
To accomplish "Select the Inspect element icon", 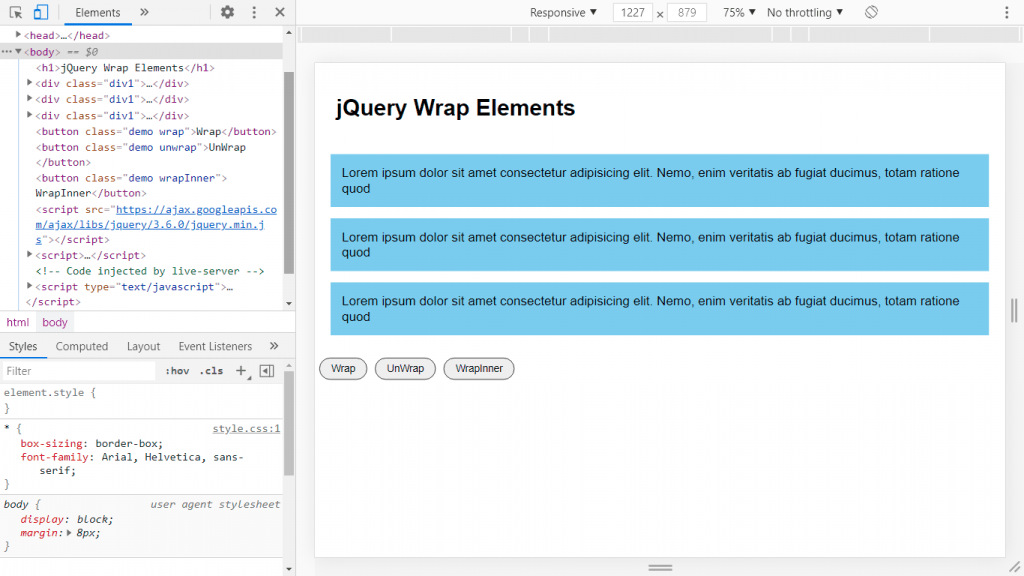I will [x=14, y=12].
